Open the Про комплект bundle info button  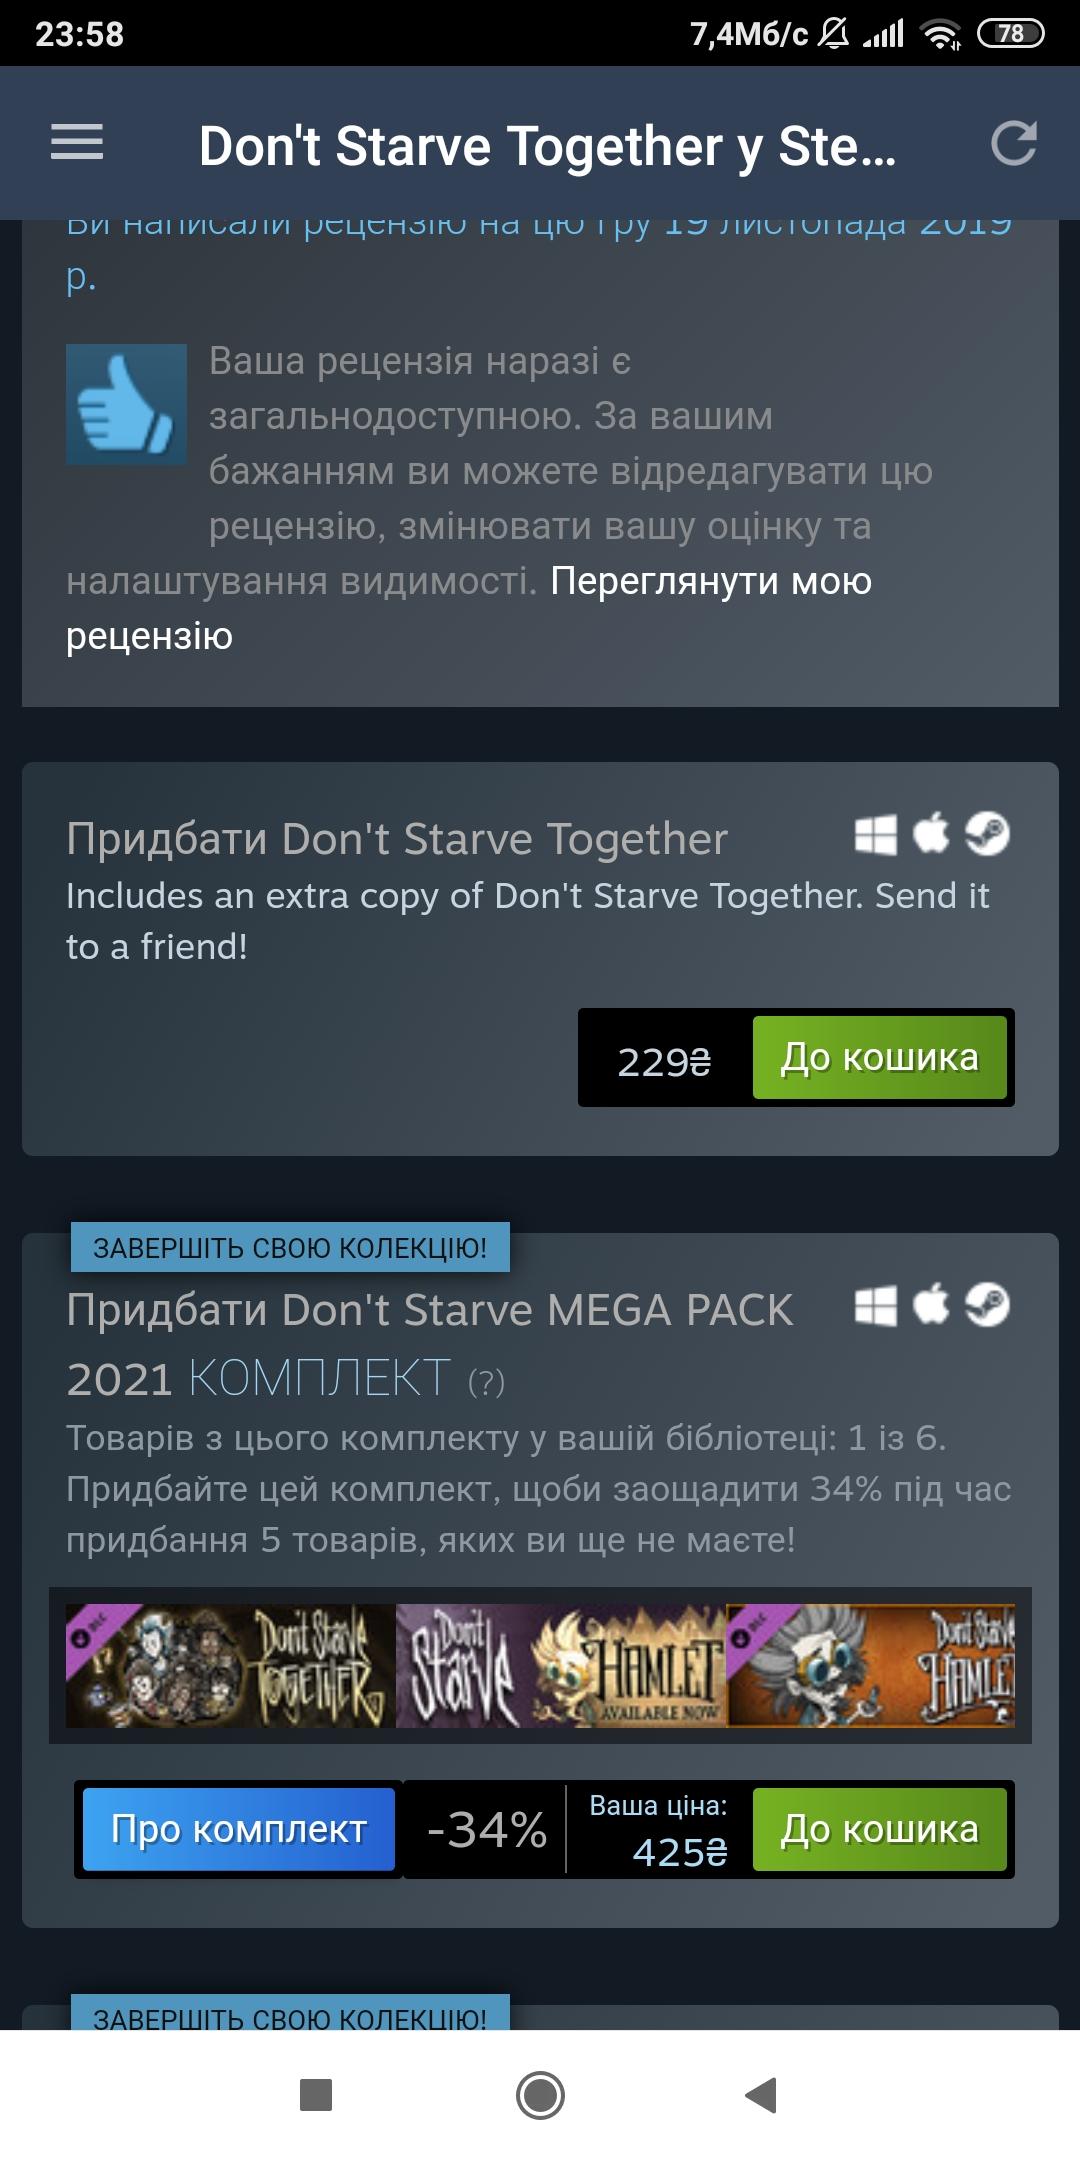coord(239,1829)
